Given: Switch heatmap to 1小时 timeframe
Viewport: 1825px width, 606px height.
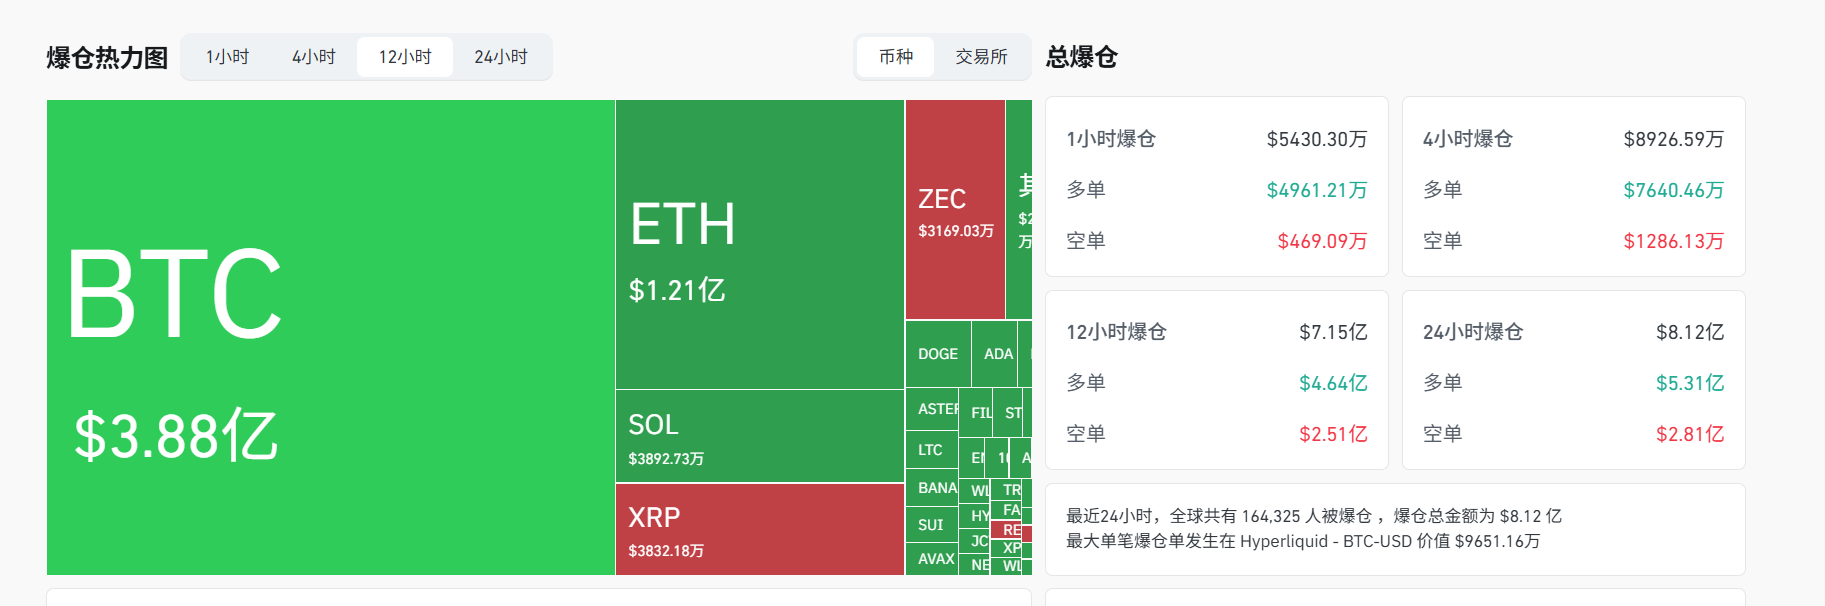Looking at the screenshot, I should coord(227,57).
